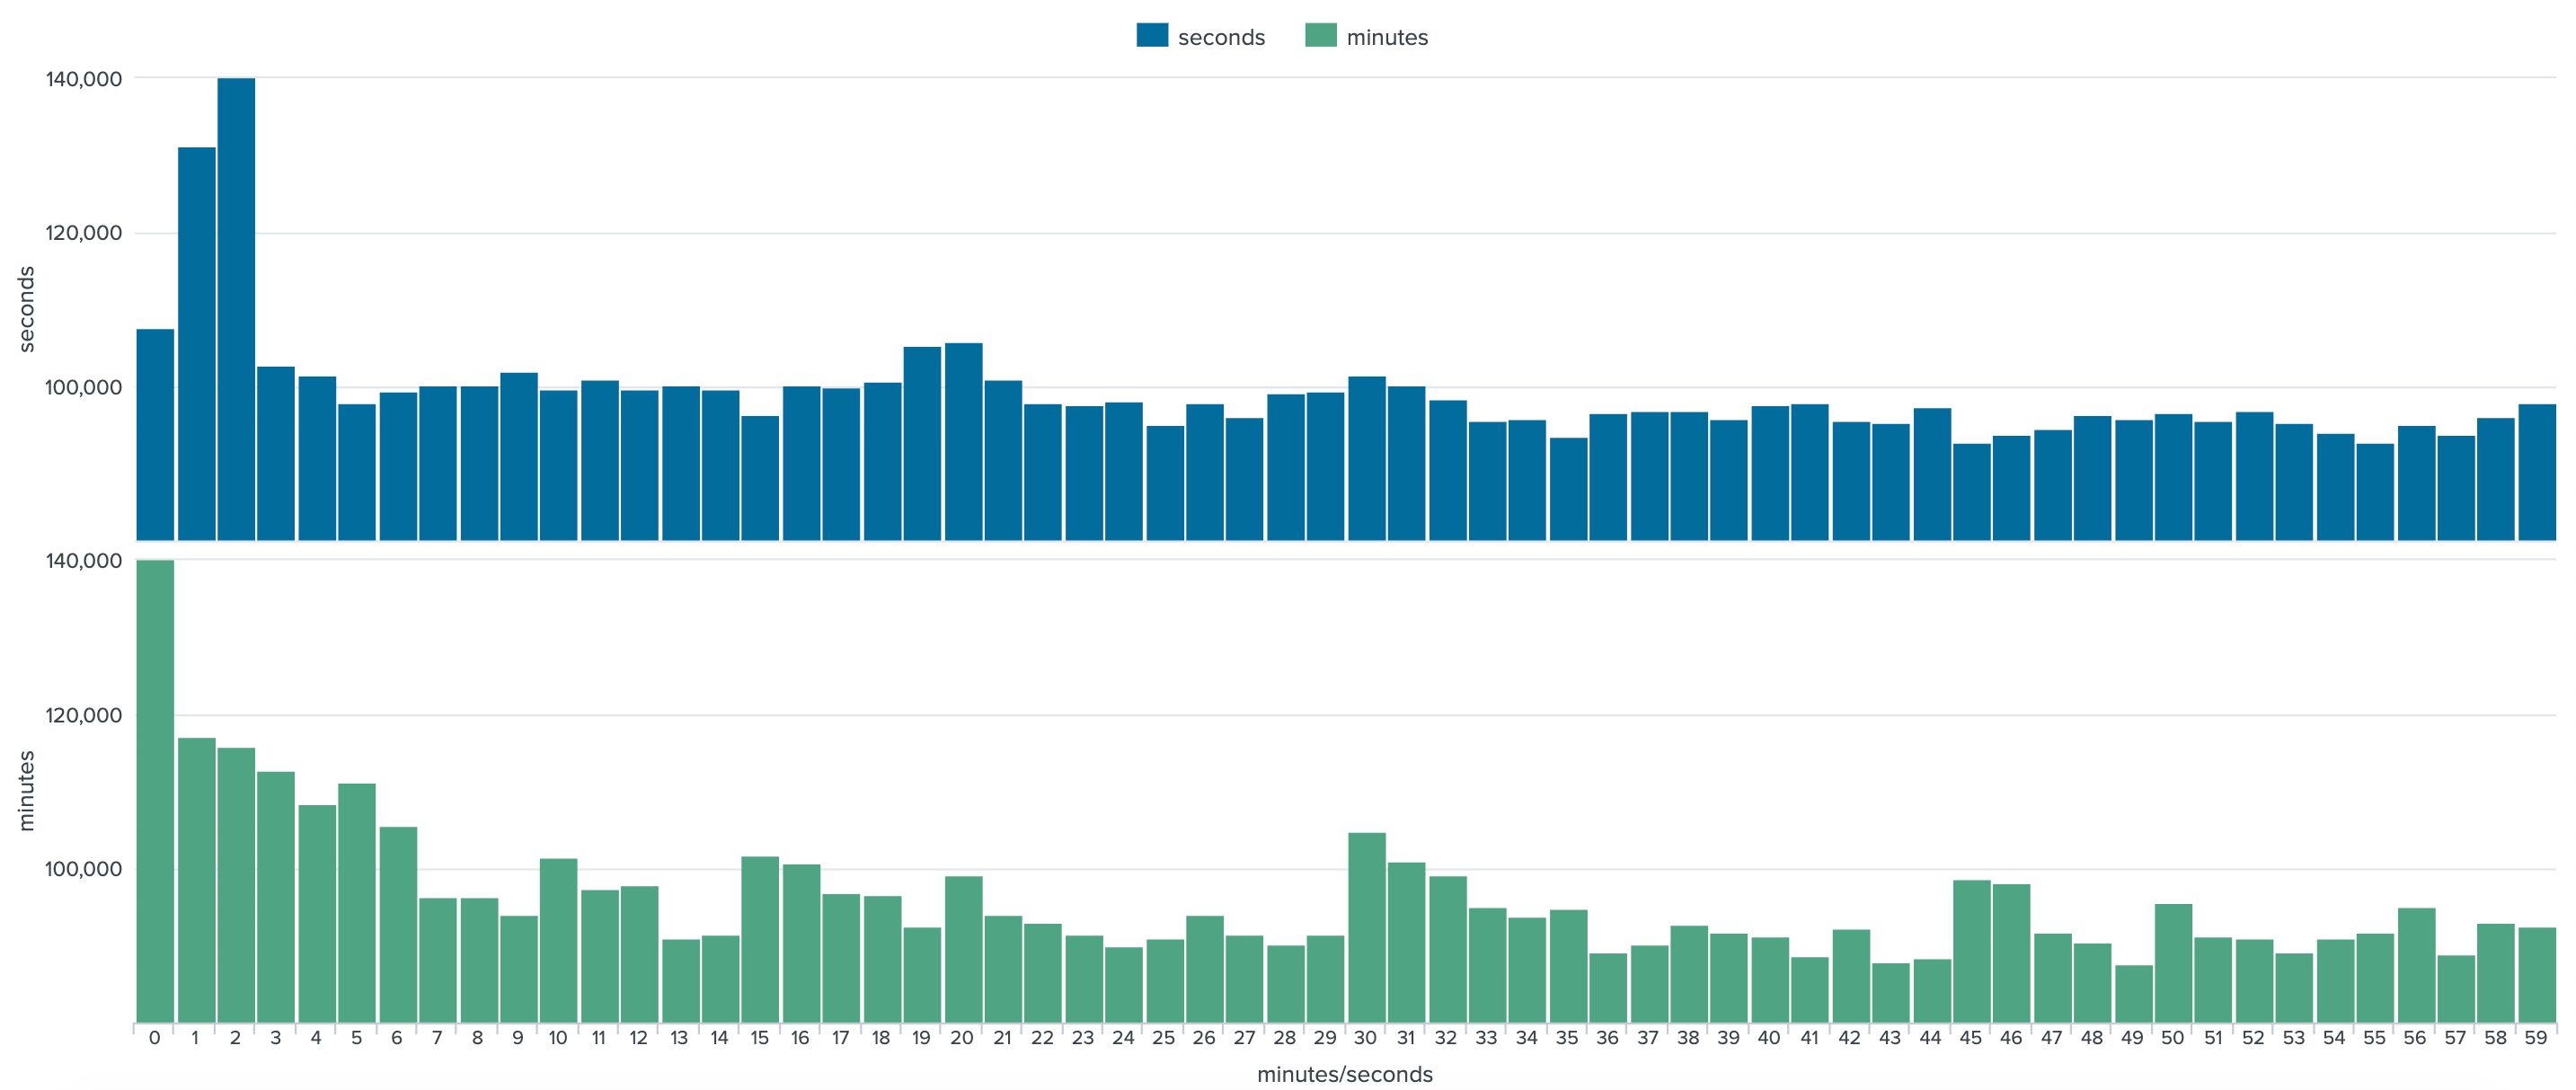Click the green minutes bar at 49
Viewport: 2576px width, 1090px height.
tap(2133, 993)
